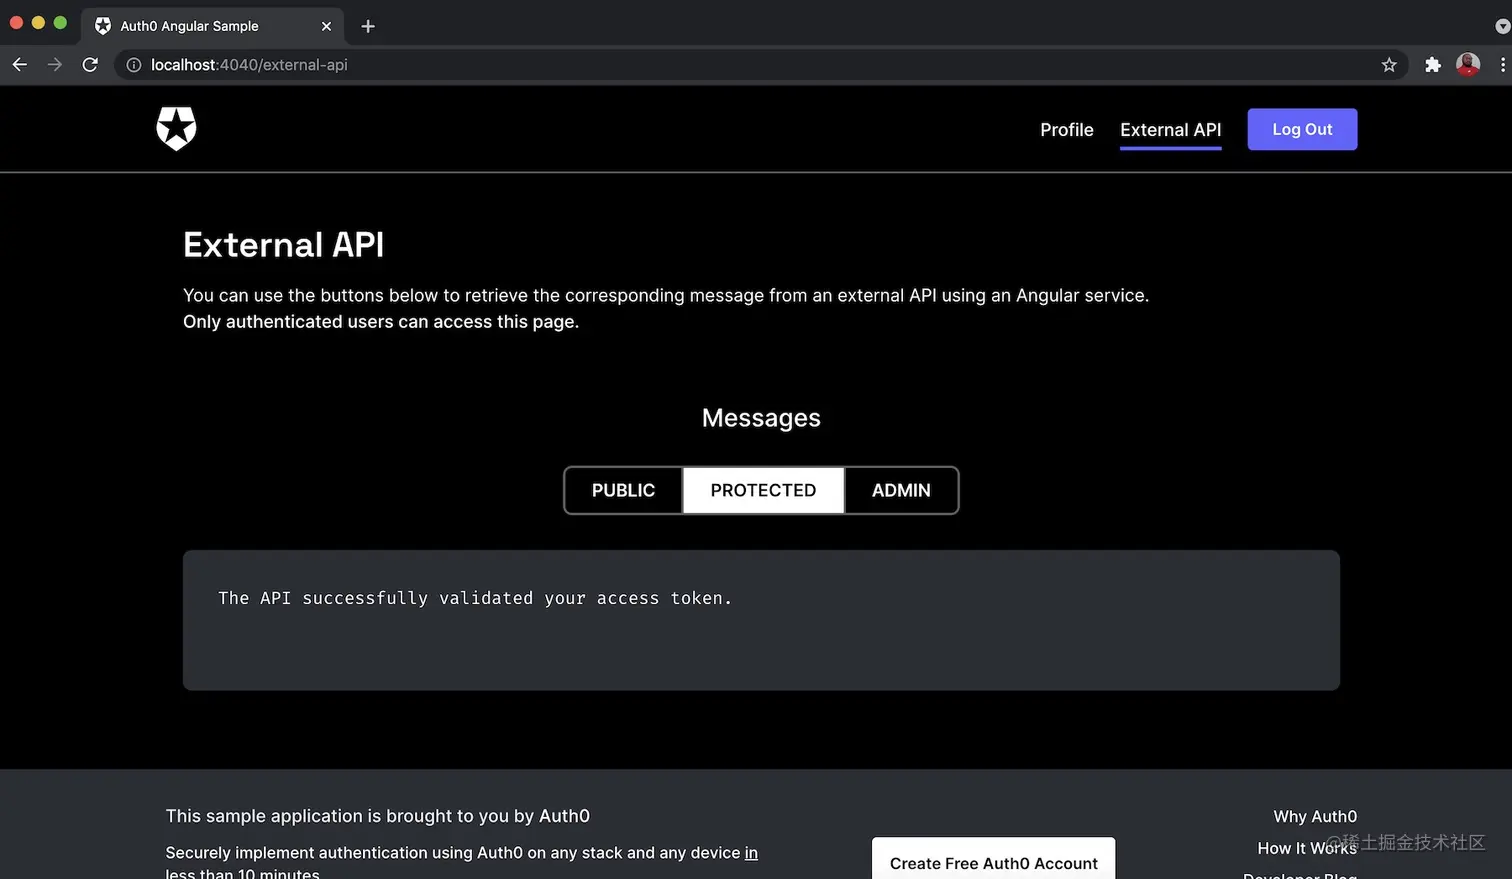Click the 'in less than 10 minutes' link

click(751, 853)
